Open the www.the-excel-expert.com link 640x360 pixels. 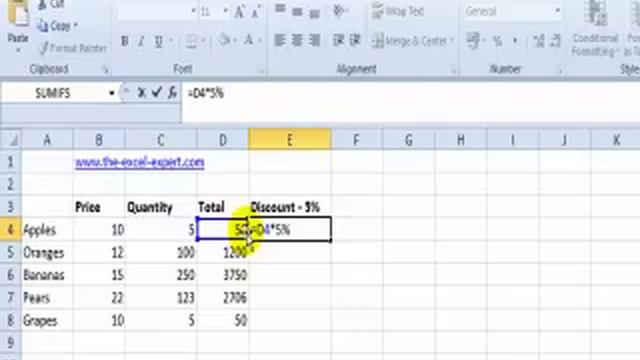(140, 162)
